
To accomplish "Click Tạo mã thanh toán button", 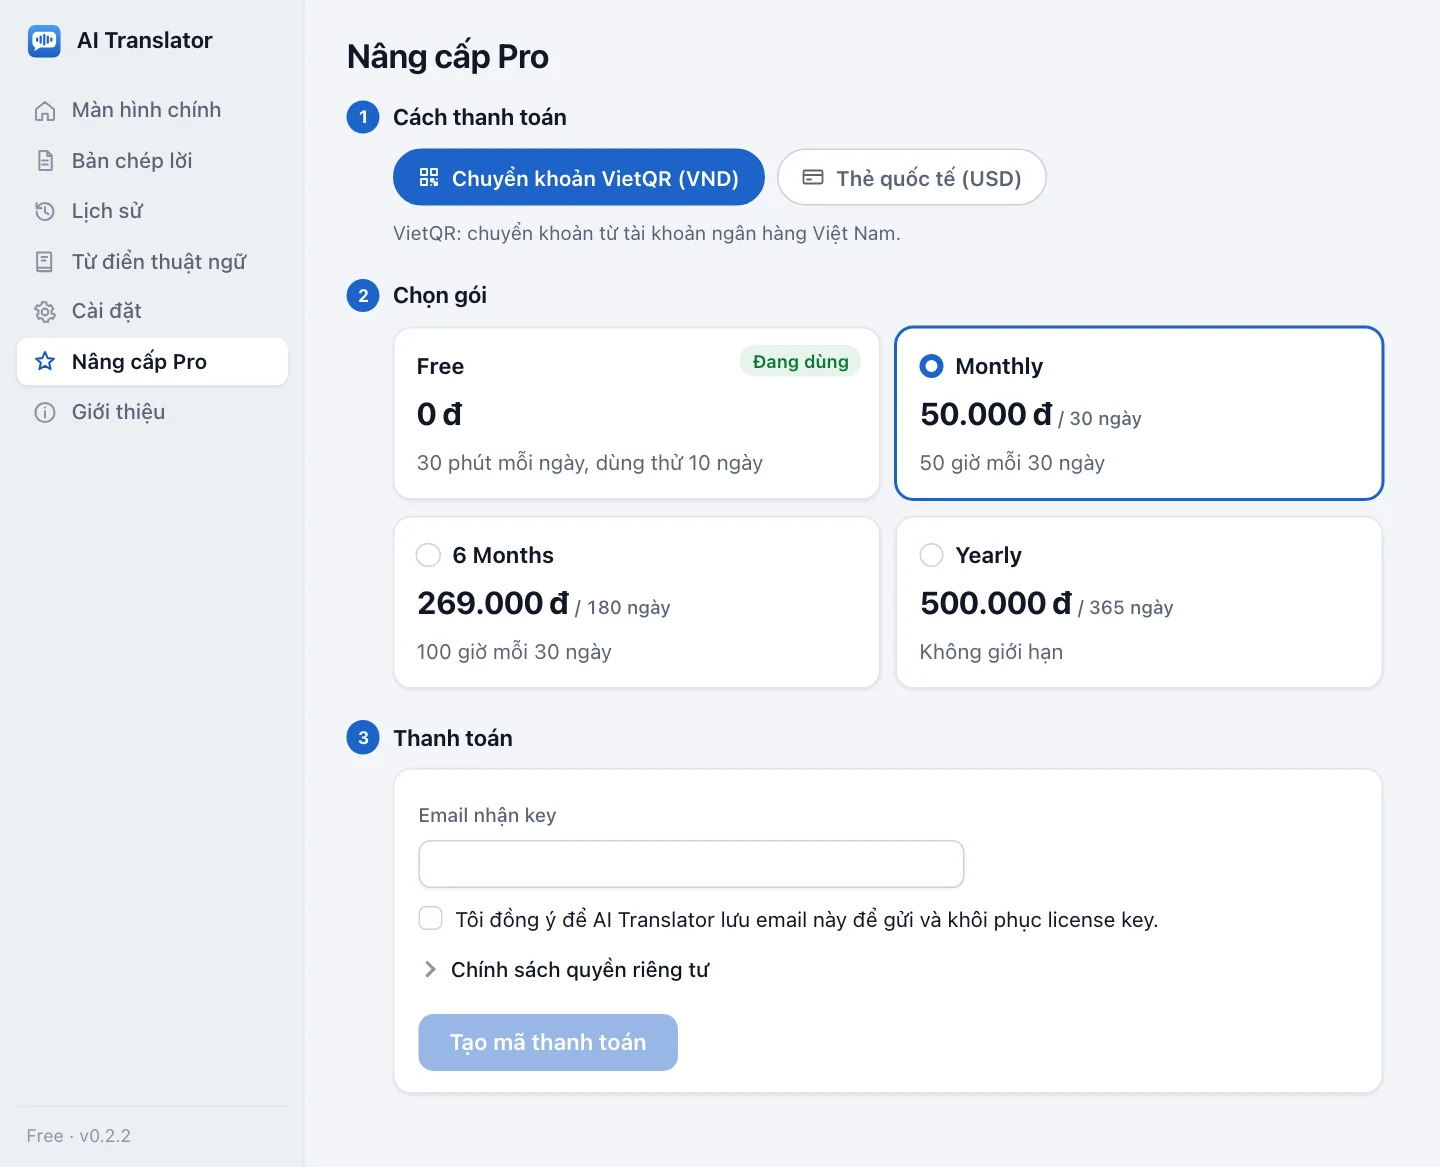I will [x=548, y=1042].
